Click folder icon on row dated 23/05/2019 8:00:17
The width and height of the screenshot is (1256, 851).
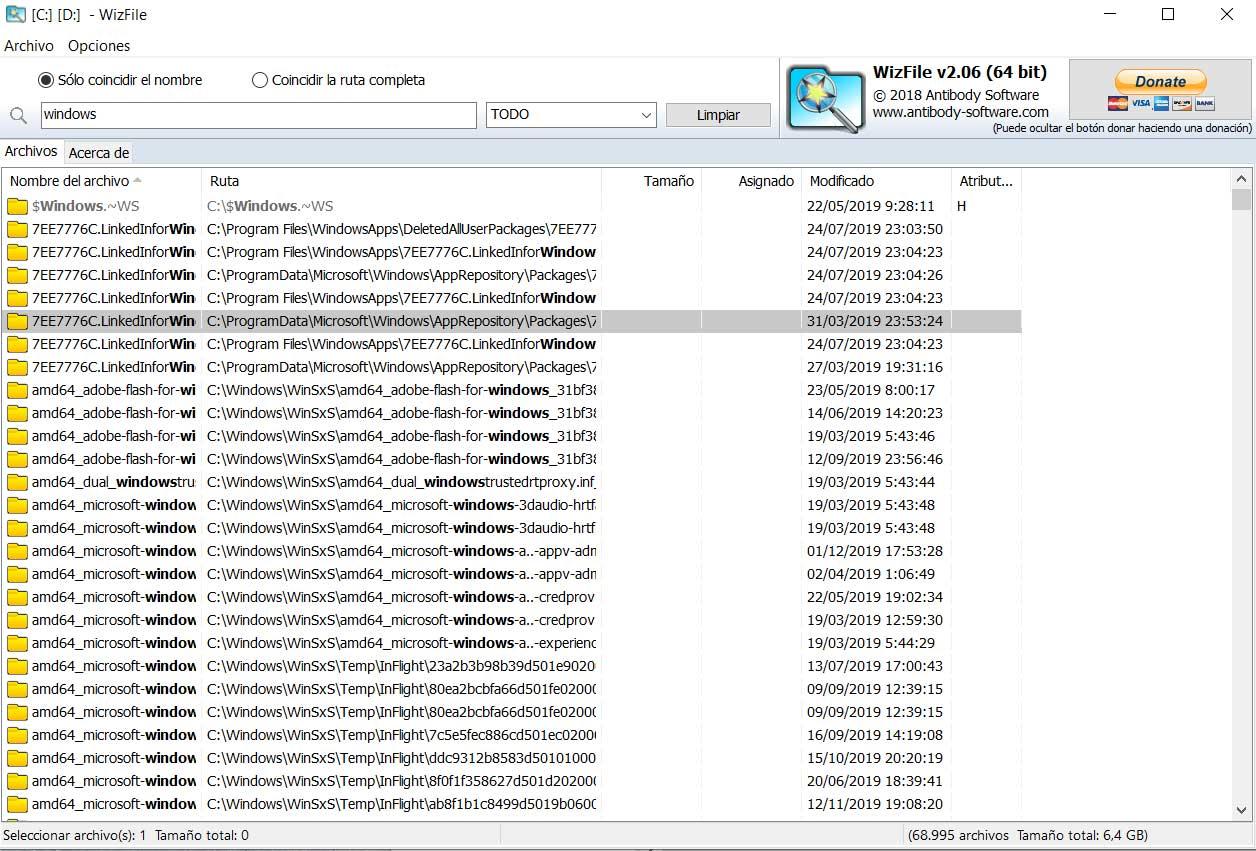tap(17, 390)
